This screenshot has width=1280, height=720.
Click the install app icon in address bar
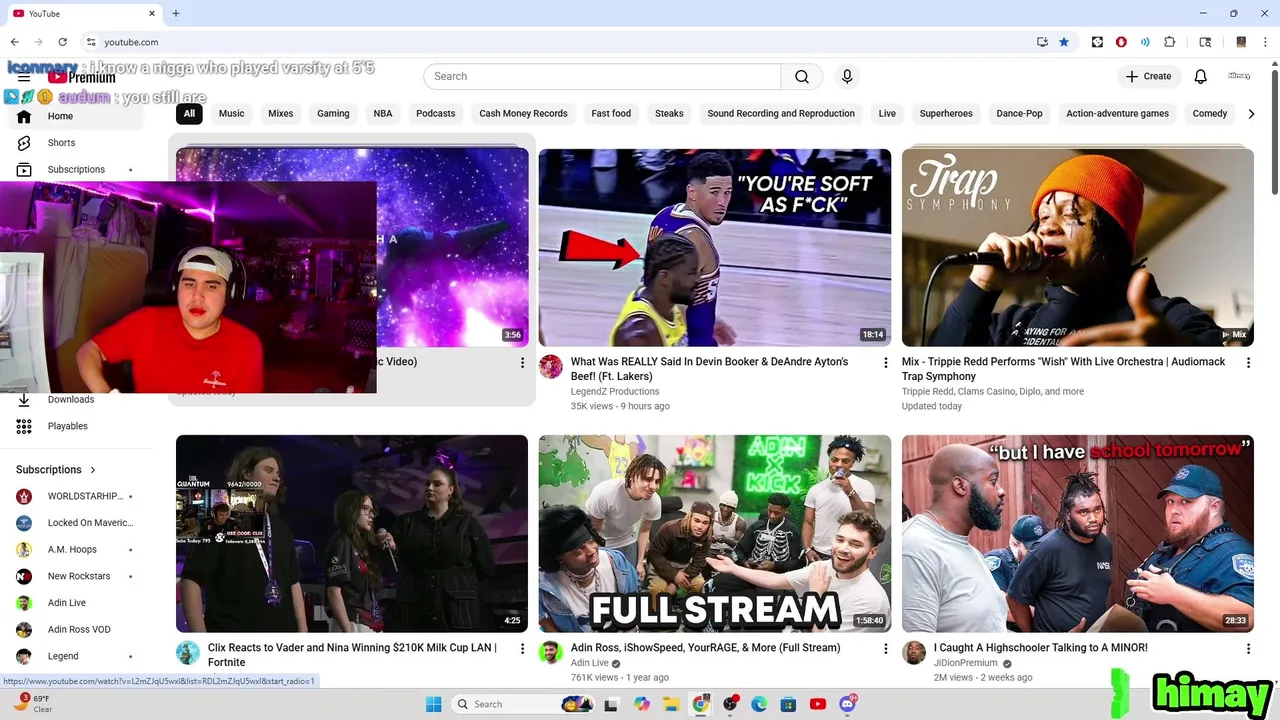pyautogui.click(x=1042, y=42)
